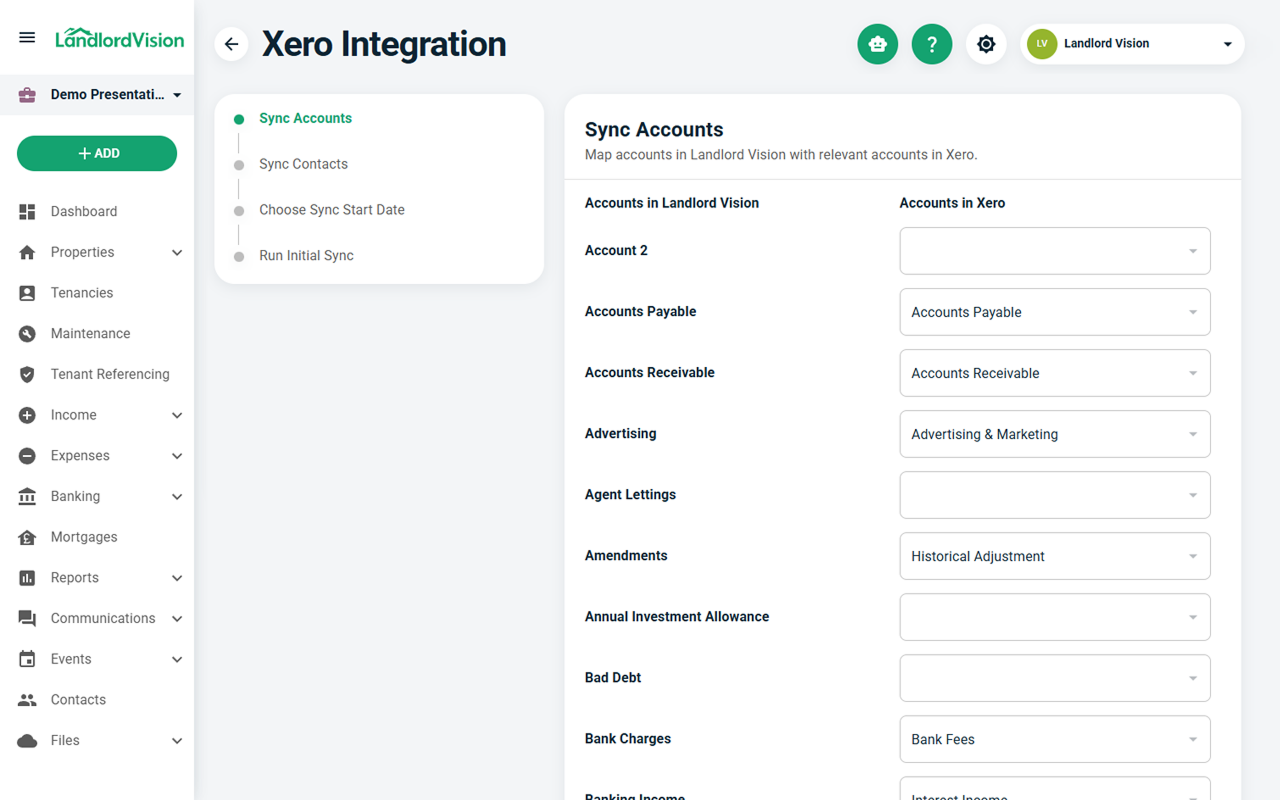The image size is (1280, 800).
Task: Click the Annual Investment Allowance account label
Action: point(677,617)
